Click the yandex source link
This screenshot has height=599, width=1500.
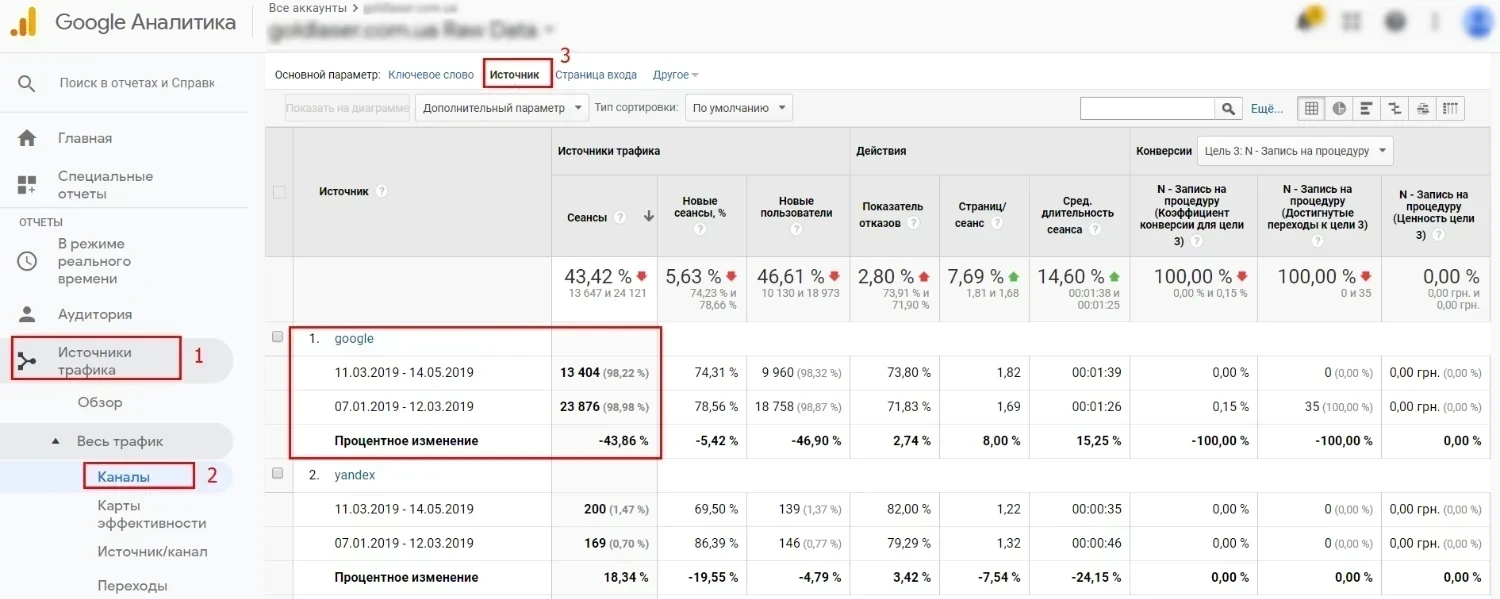(x=355, y=475)
